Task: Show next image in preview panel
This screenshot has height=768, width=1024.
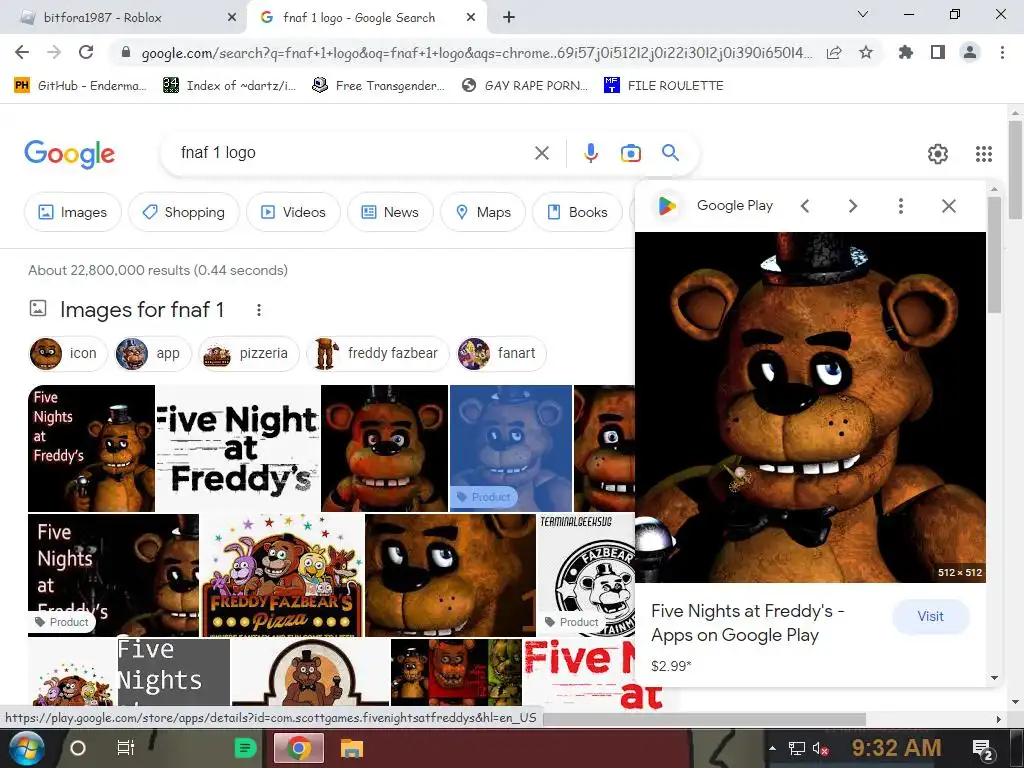Action: (x=852, y=206)
